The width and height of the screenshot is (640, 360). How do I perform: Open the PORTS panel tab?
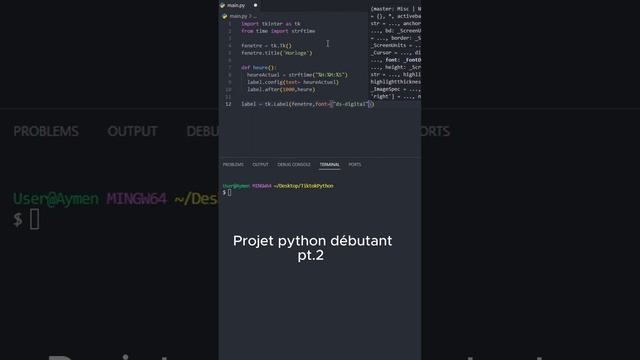click(355, 164)
